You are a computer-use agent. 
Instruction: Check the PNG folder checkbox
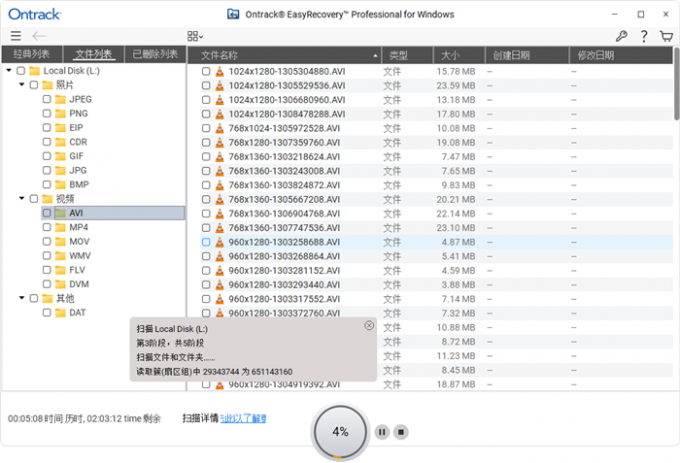click(x=47, y=114)
